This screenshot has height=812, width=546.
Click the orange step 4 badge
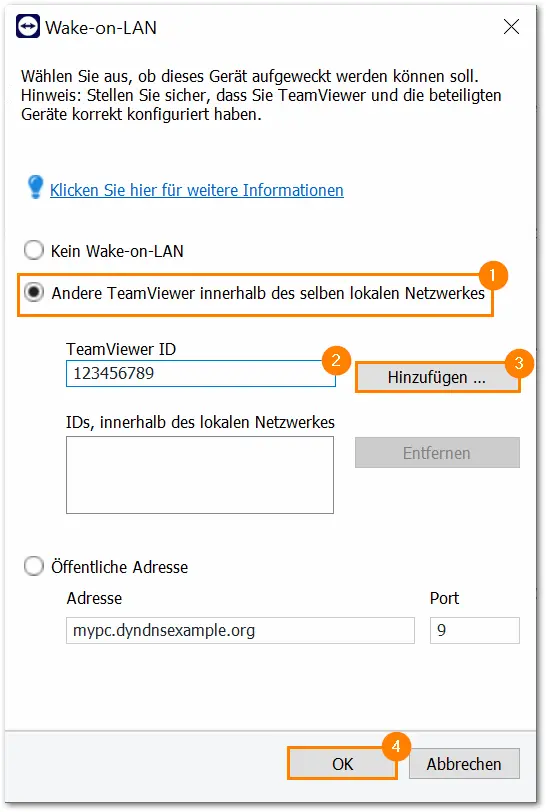[396, 746]
